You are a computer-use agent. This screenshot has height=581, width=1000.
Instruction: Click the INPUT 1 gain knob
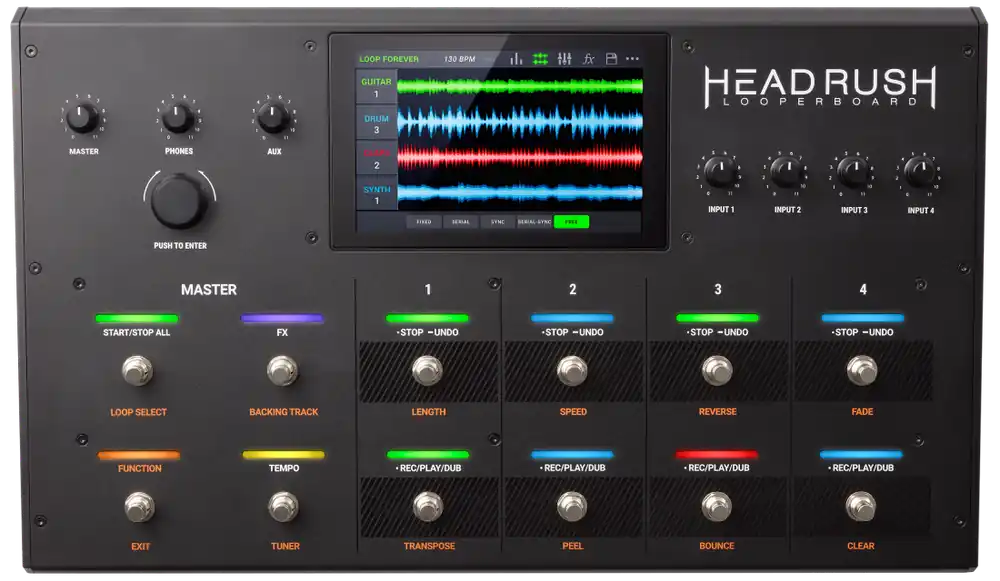pyautogui.click(x=721, y=172)
